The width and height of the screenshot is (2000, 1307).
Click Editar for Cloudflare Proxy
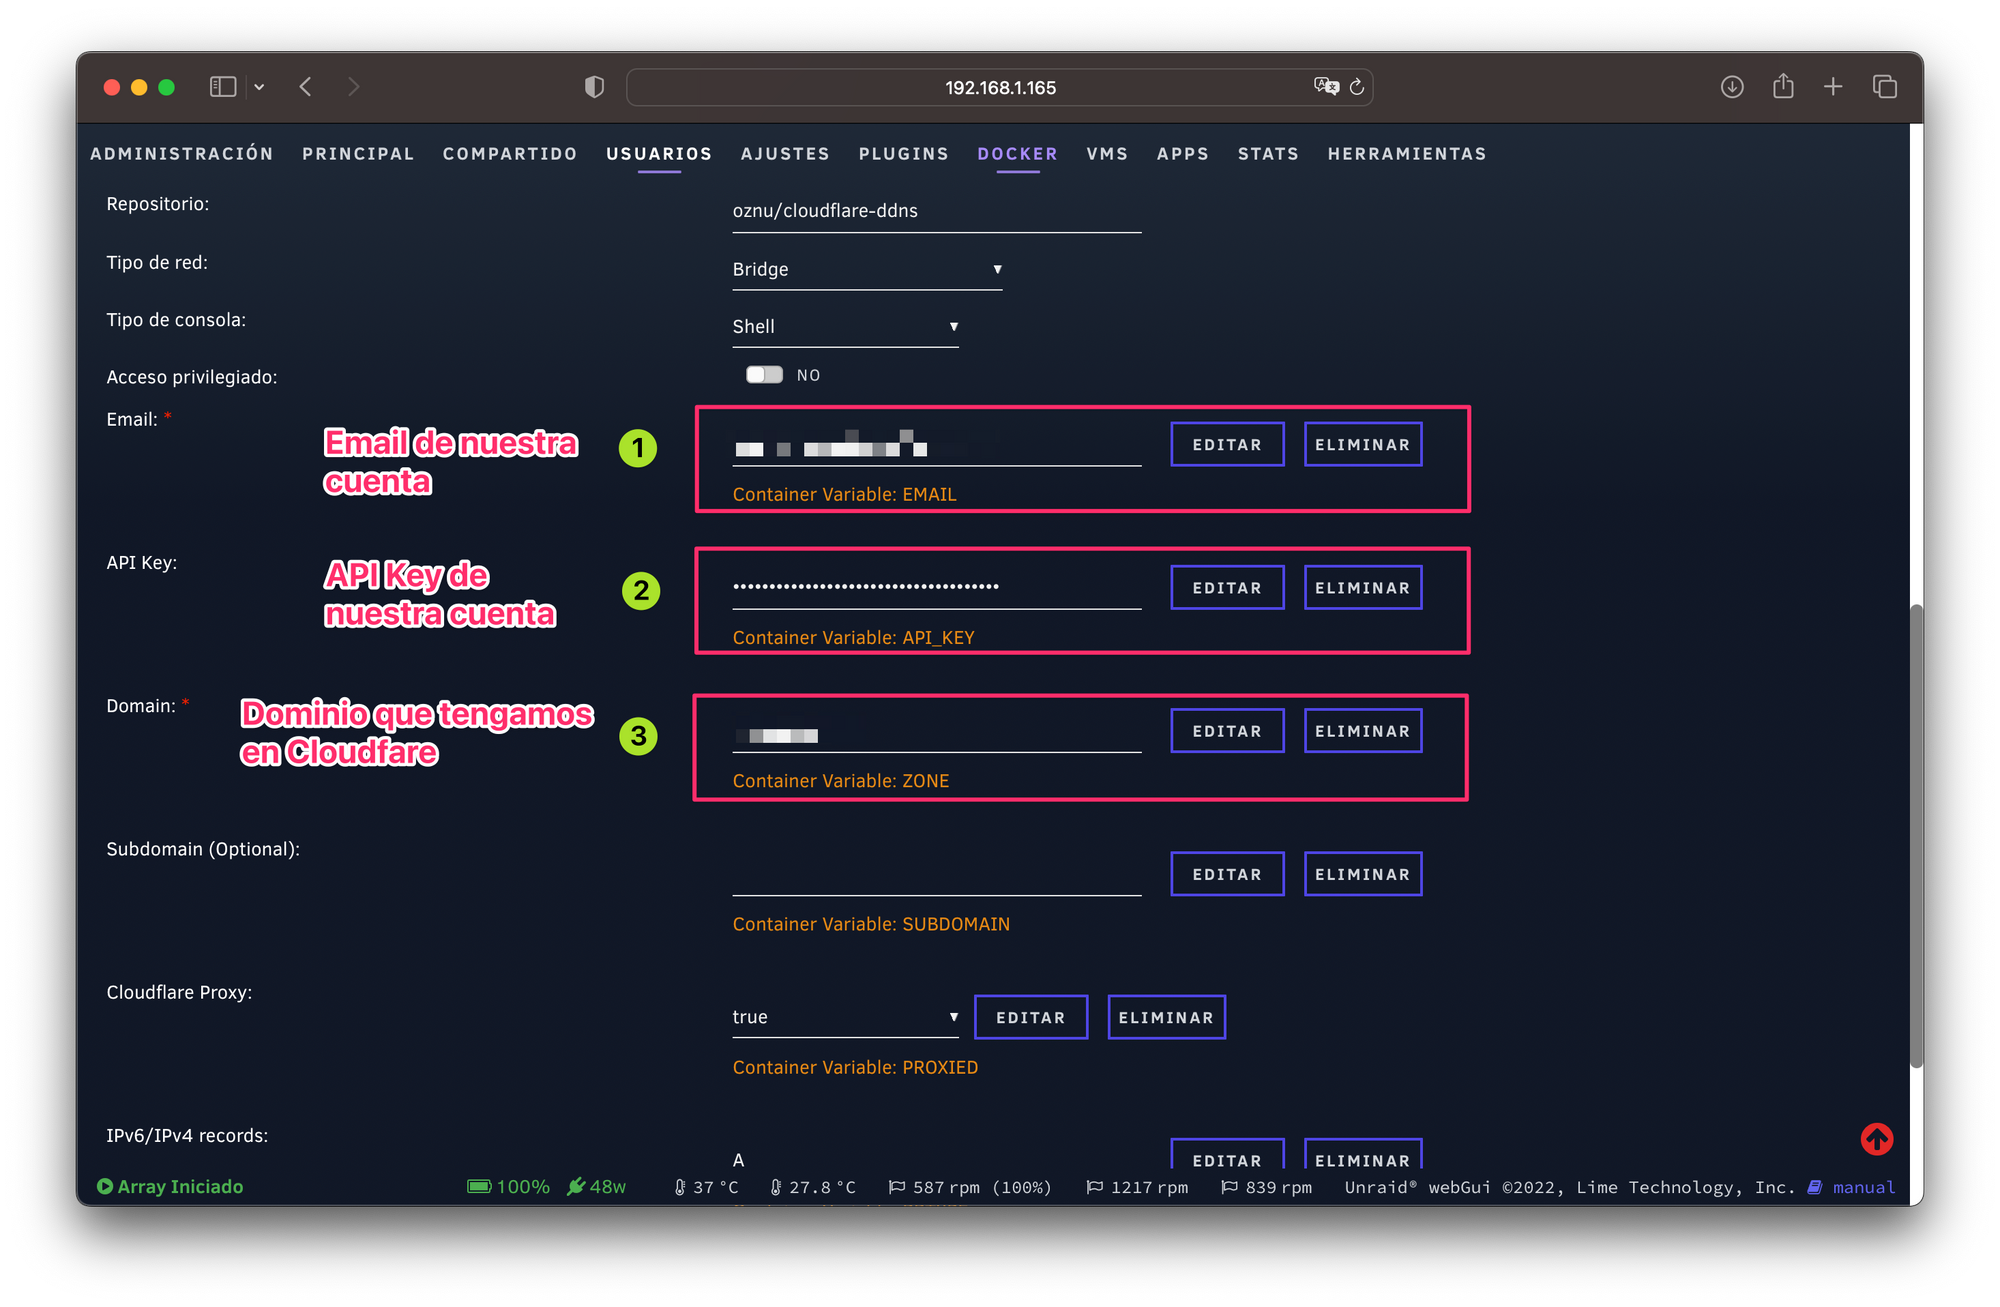[1031, 1017]
